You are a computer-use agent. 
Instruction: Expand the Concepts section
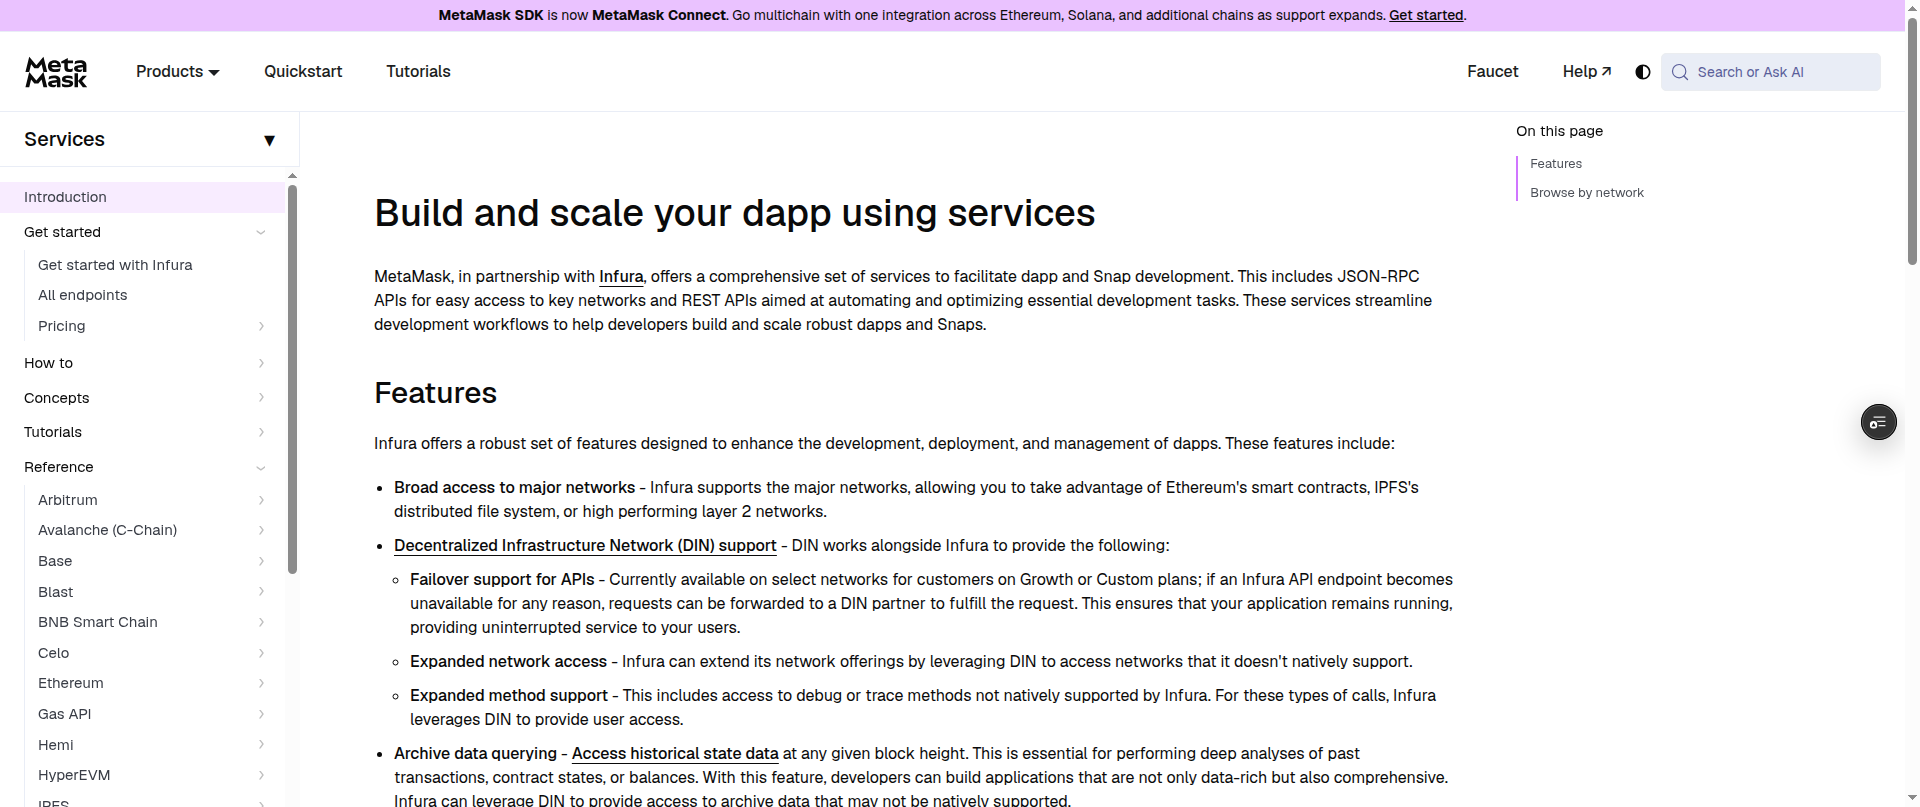[261, 398]
